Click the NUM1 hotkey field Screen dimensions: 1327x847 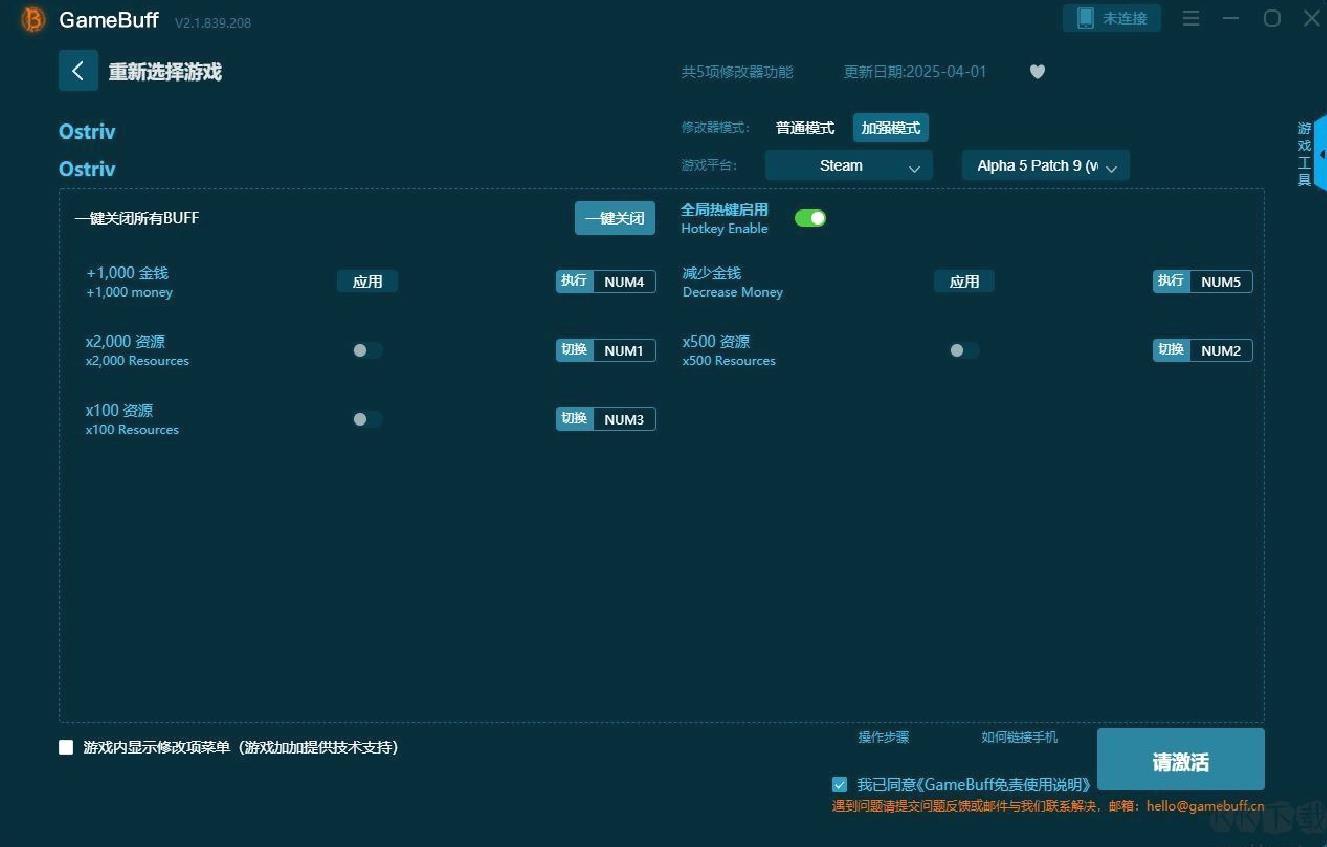pos(624,351)
